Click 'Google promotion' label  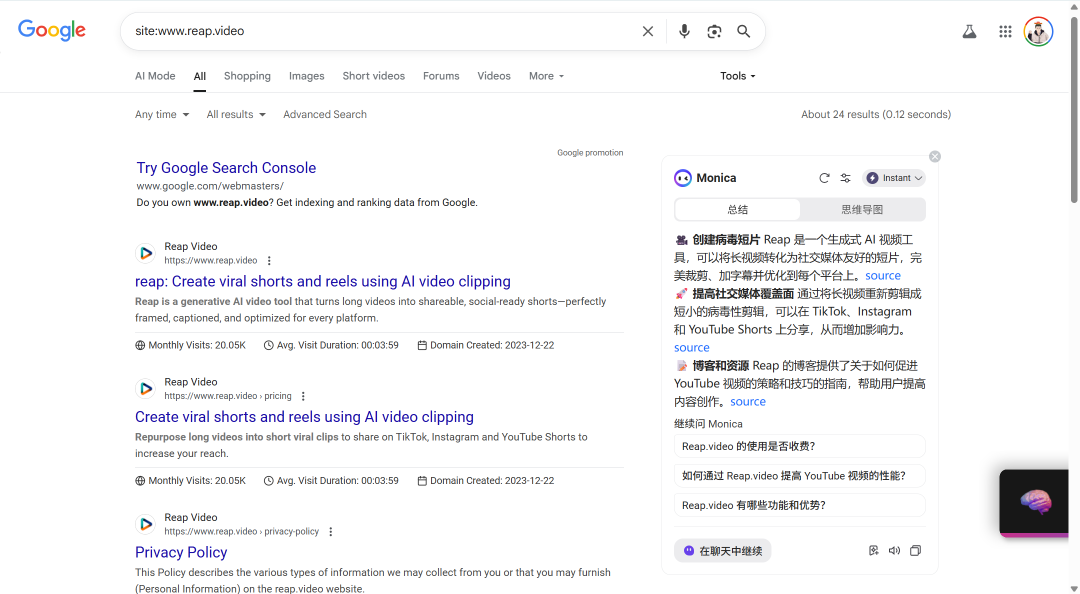[x=590, y=153]
